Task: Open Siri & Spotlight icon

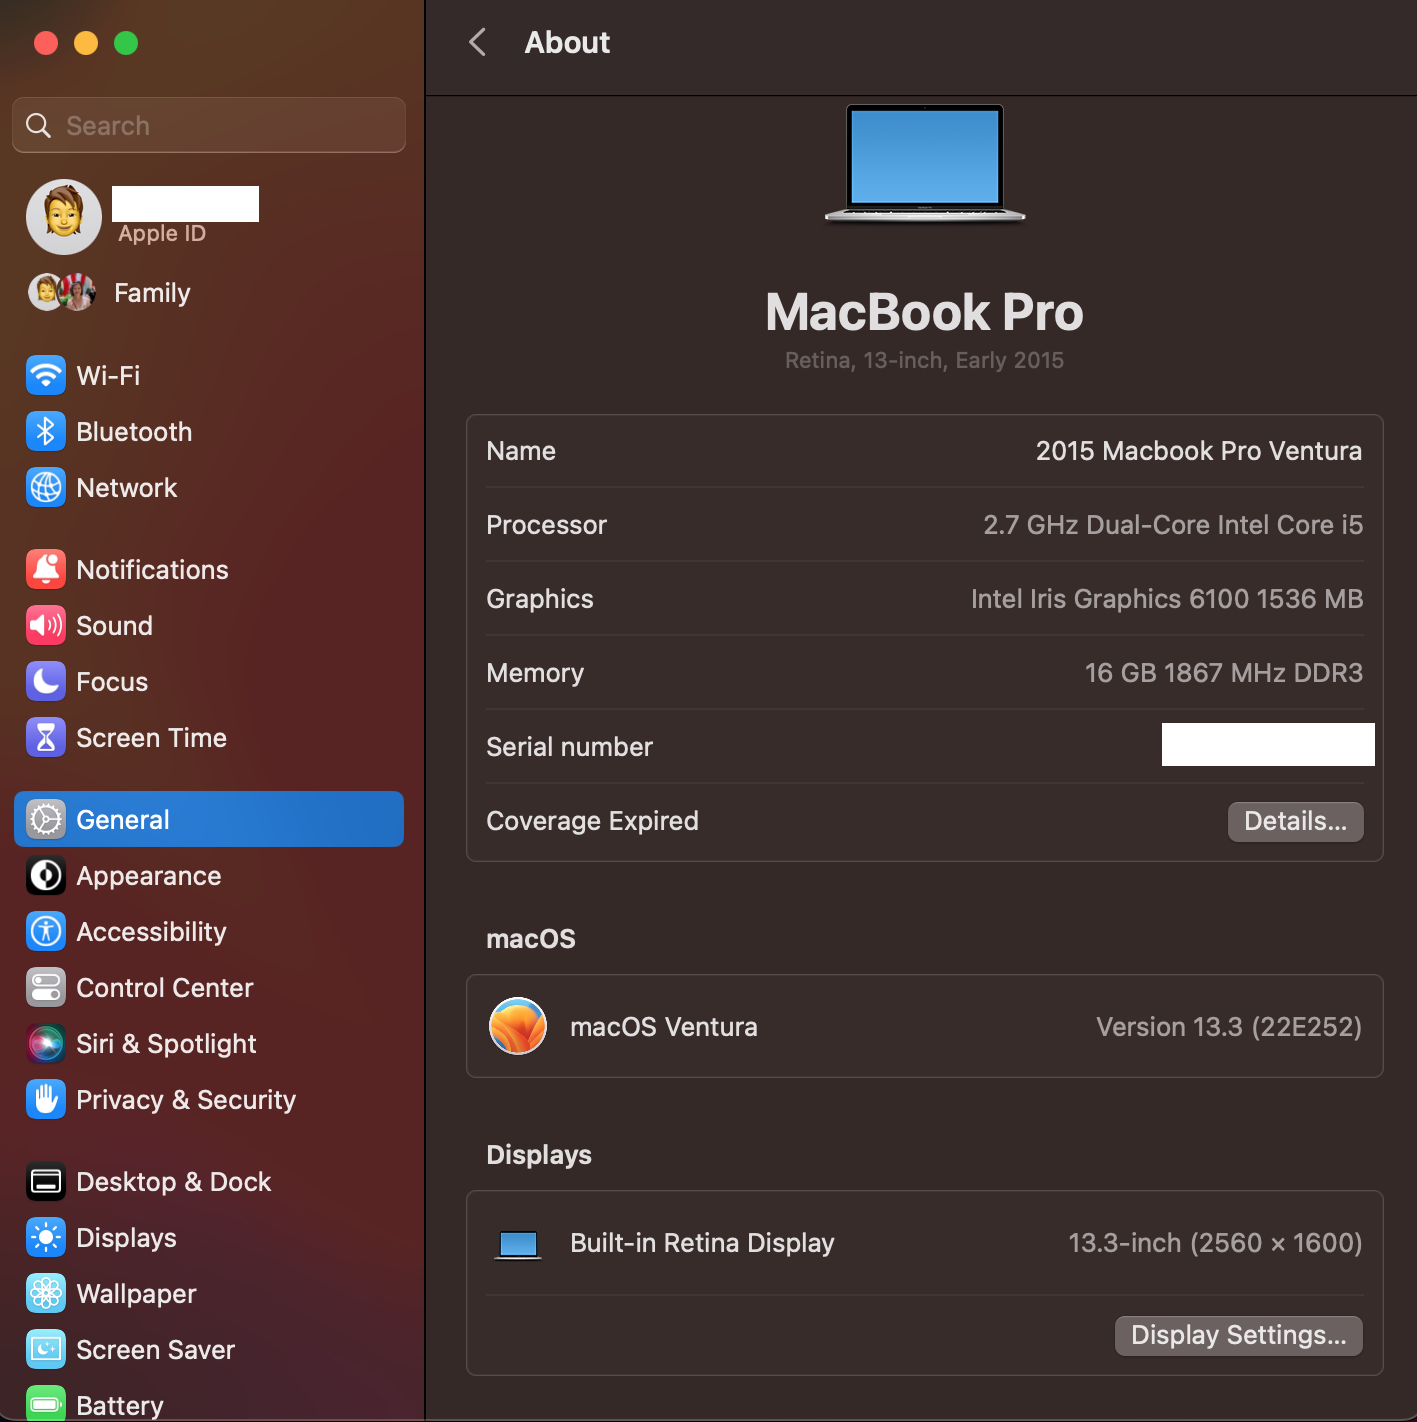Action: point(46,1044)
